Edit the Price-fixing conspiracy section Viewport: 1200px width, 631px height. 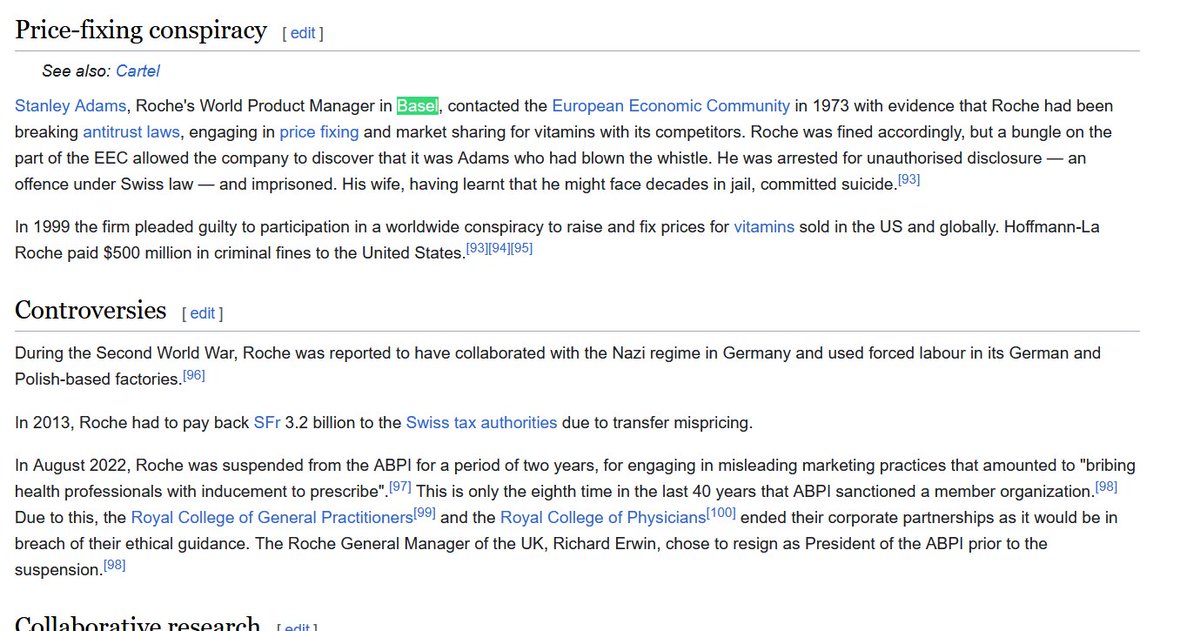(x=303, y=33)
